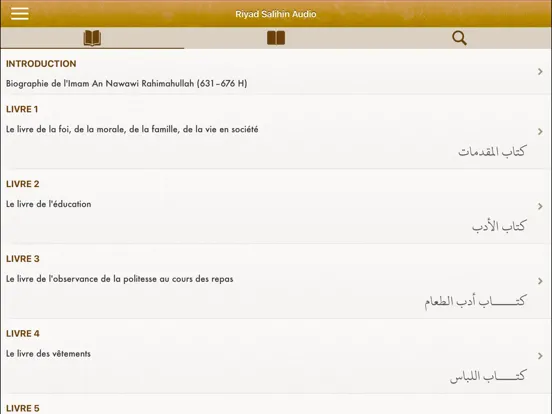Viewport: 552px width, 414px height.
Task: Open Le livre de l'observance de la politesse
Action: click(x=120, y=279)
